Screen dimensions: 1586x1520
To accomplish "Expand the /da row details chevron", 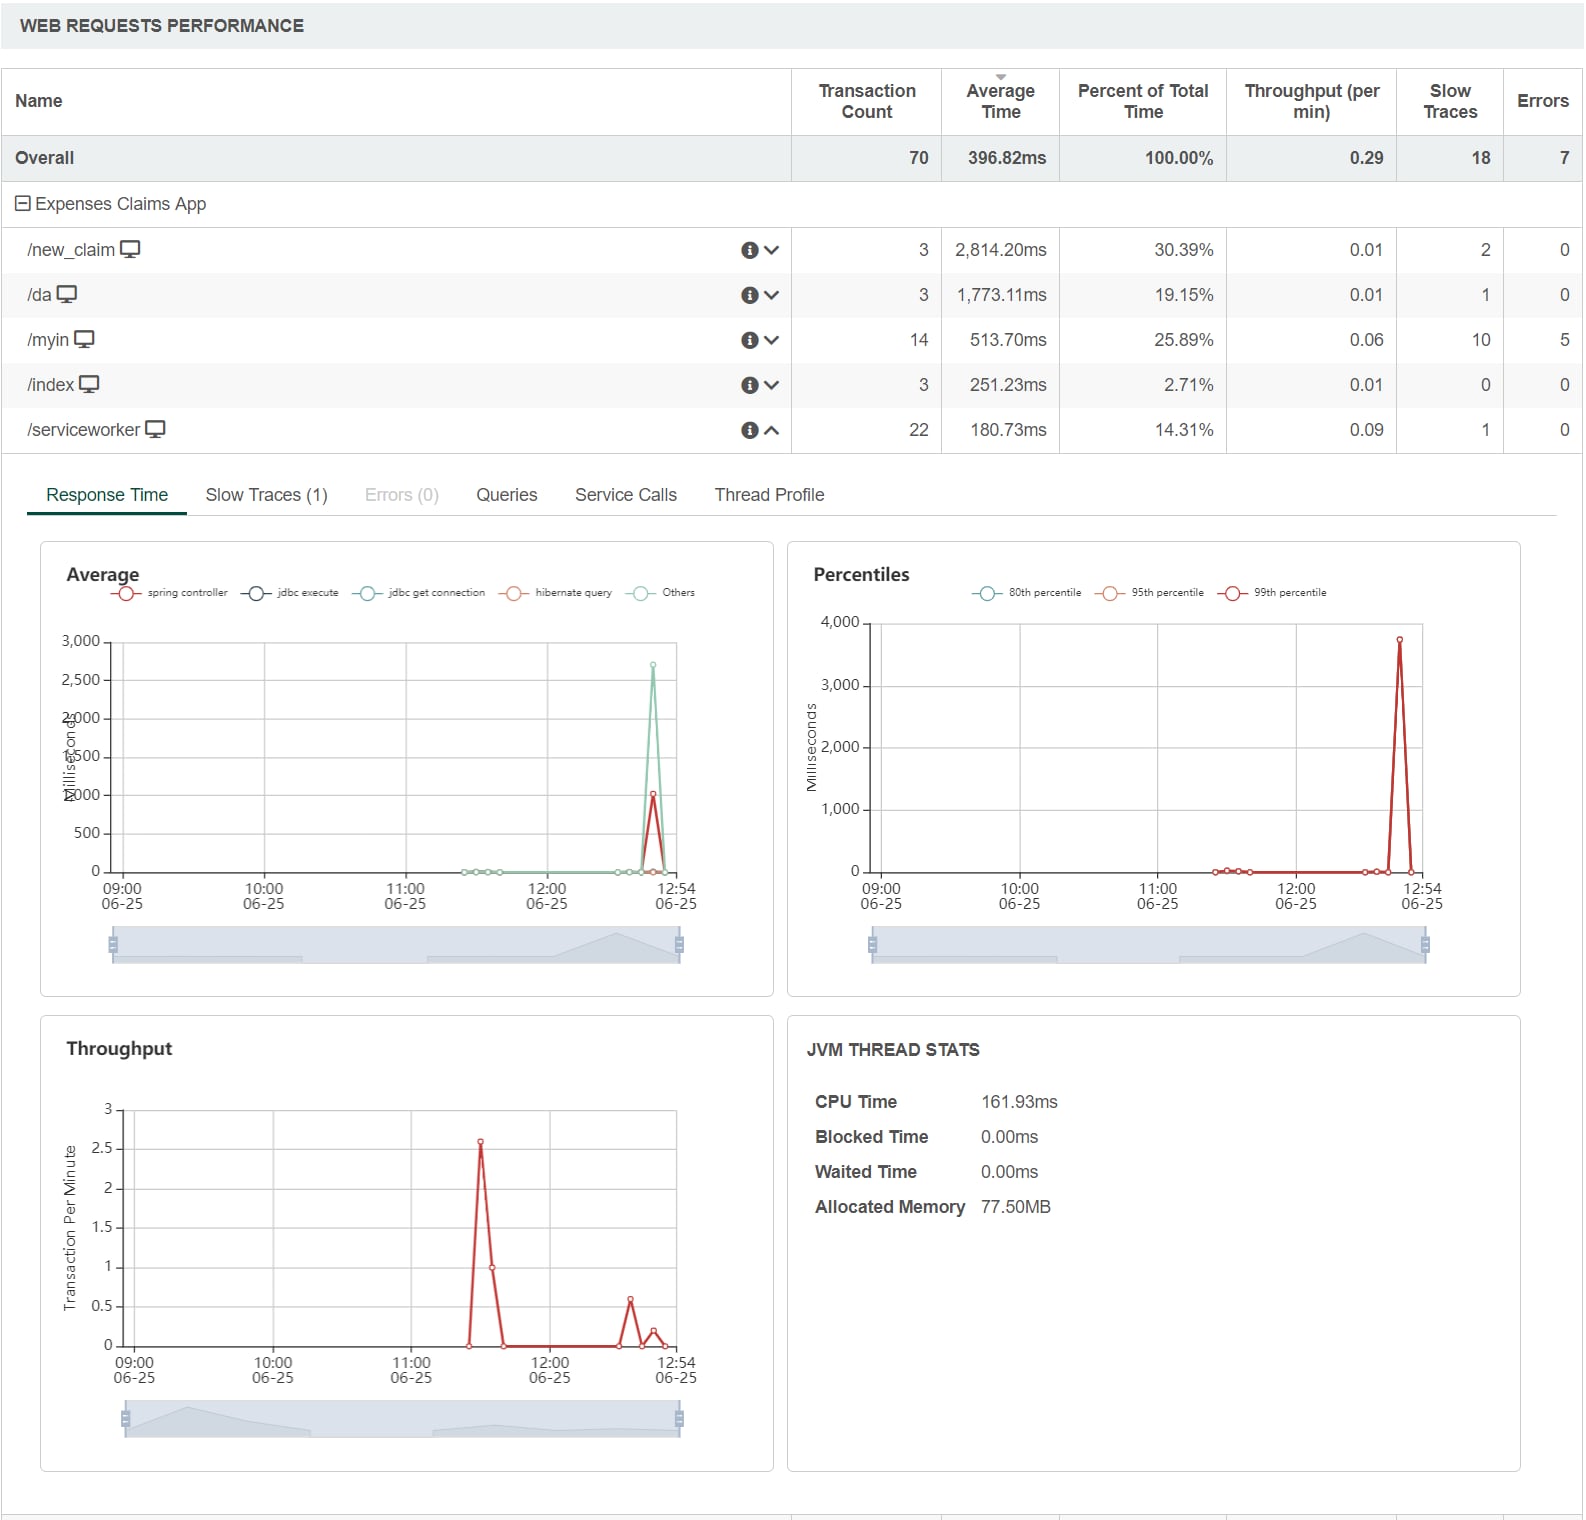I will click(771, 295).
